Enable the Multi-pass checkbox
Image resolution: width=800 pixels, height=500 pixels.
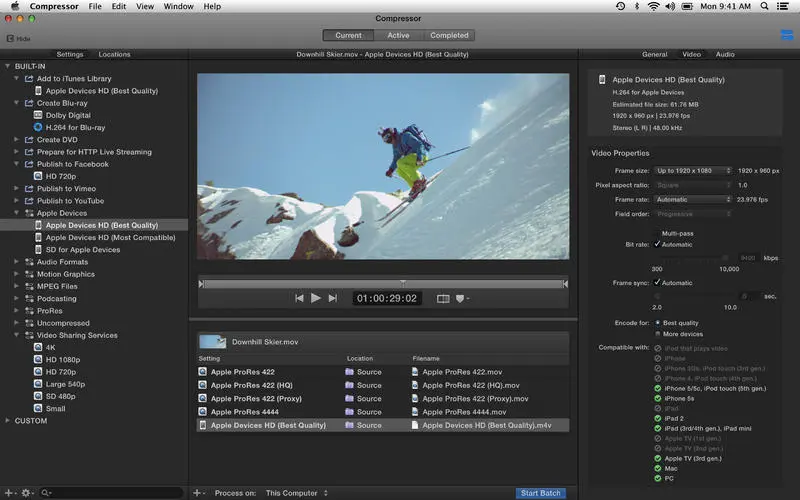[657, 233]
